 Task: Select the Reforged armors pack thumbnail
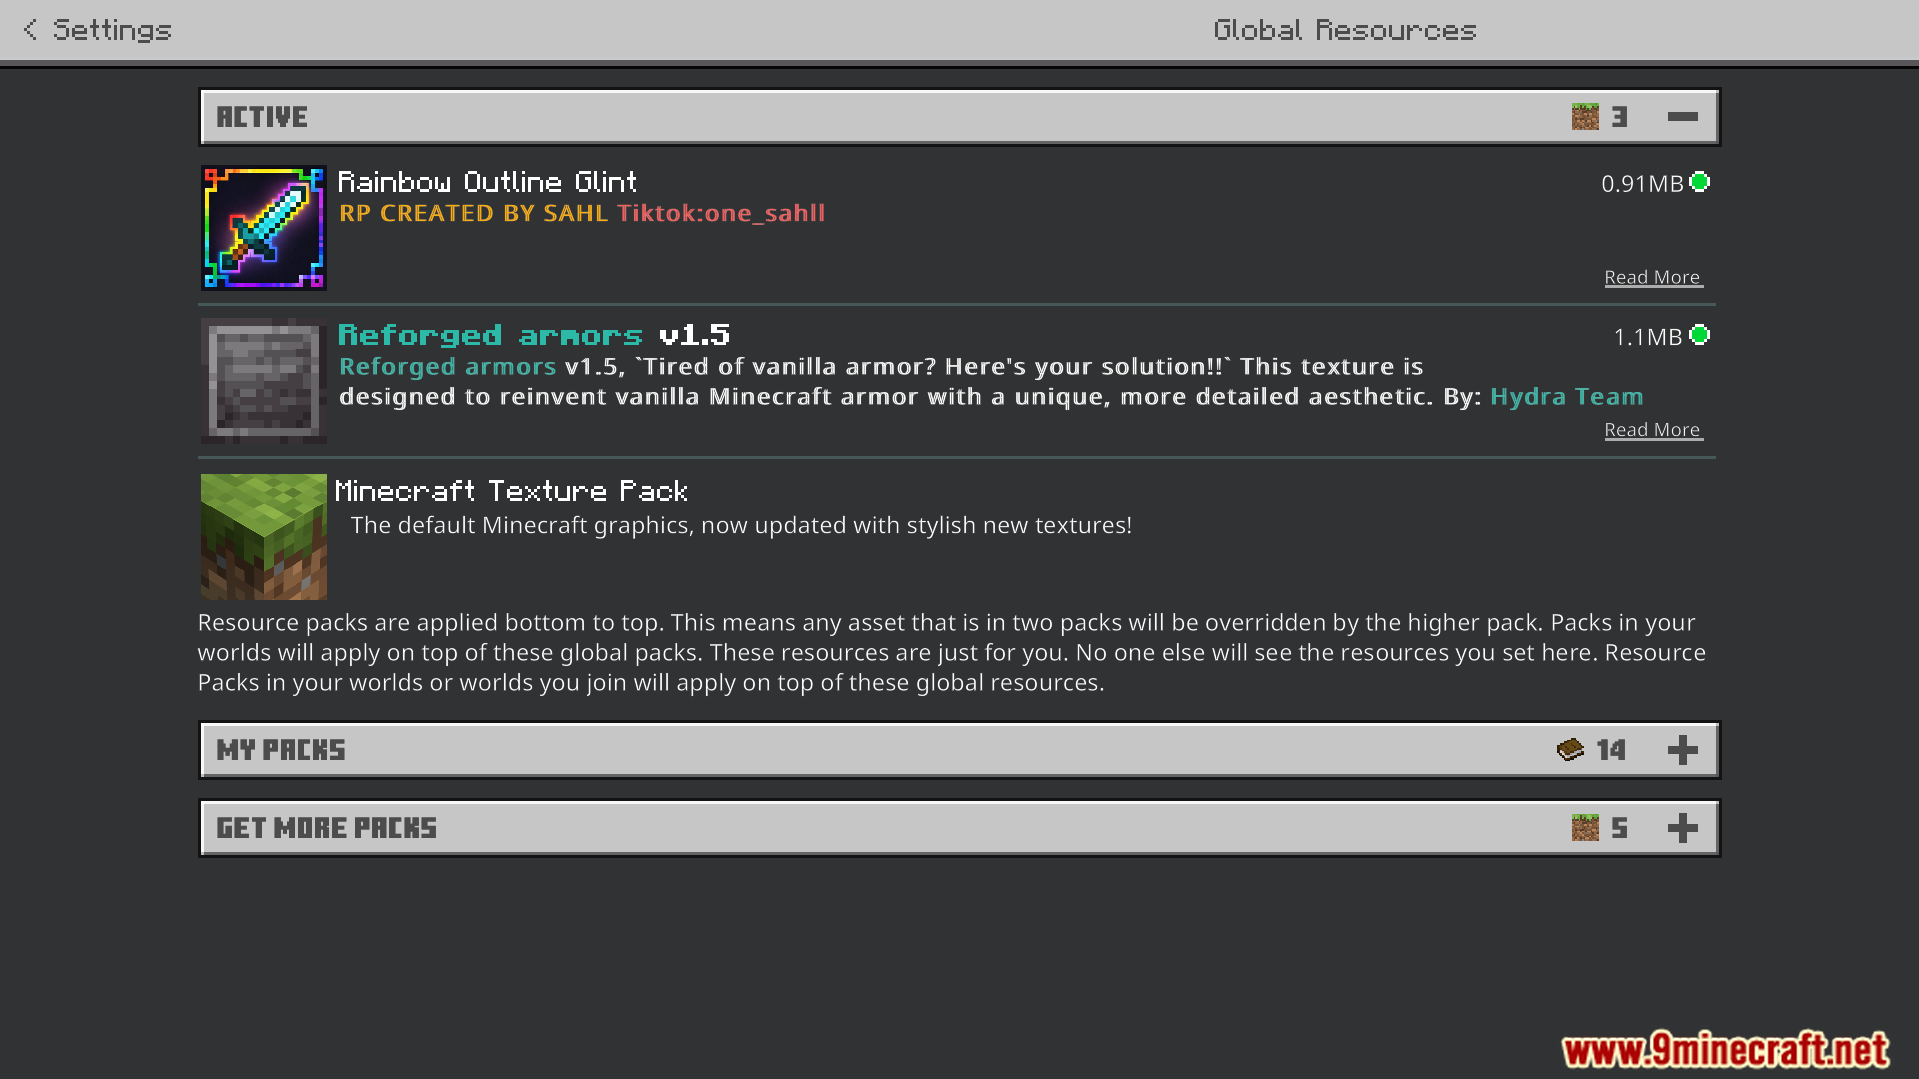click(x=264, y=381)
